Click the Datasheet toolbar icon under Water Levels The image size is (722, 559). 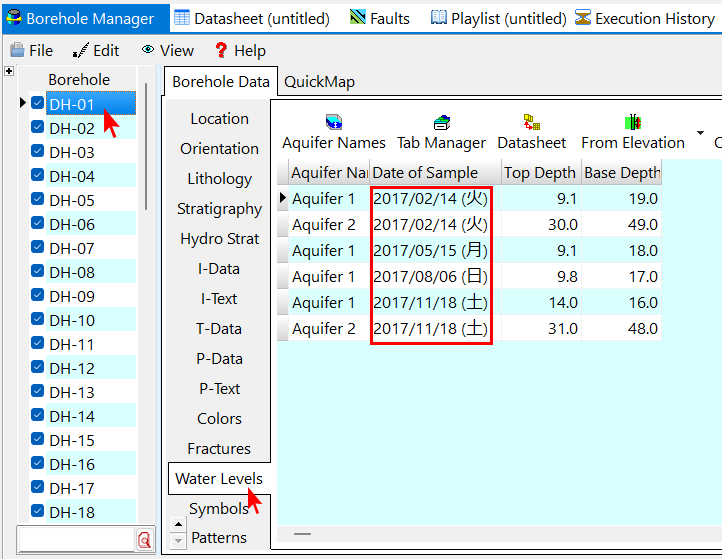pos(531,123)
